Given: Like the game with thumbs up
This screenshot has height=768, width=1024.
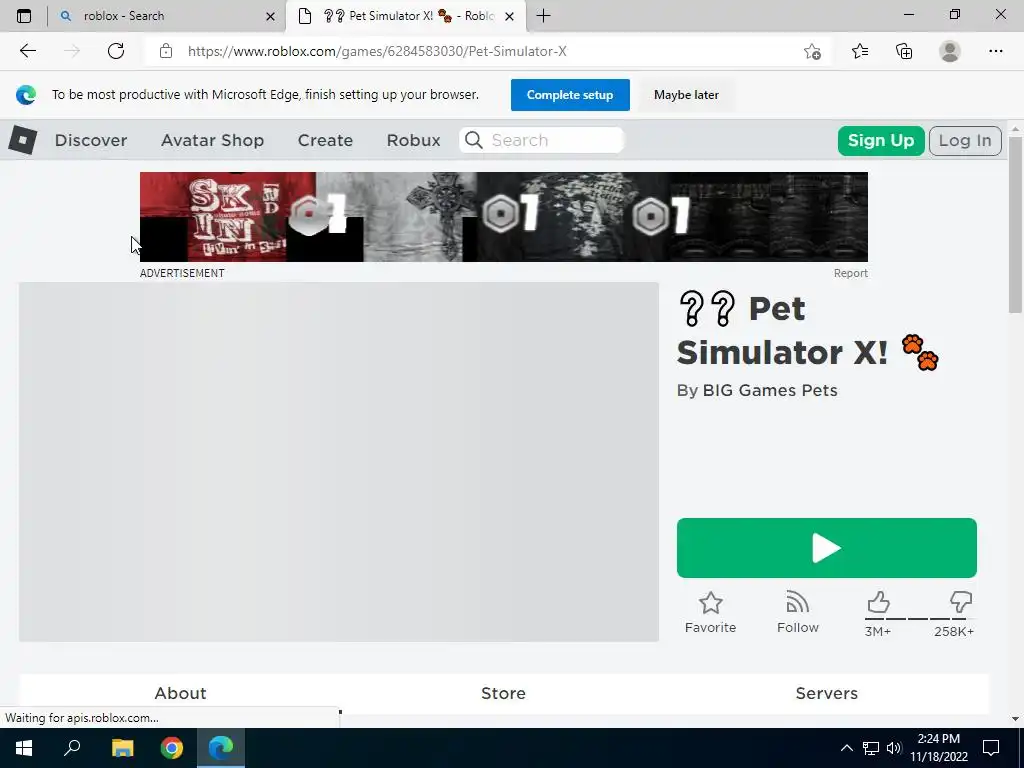Looking at the screenshot, I should coord(878,601).
